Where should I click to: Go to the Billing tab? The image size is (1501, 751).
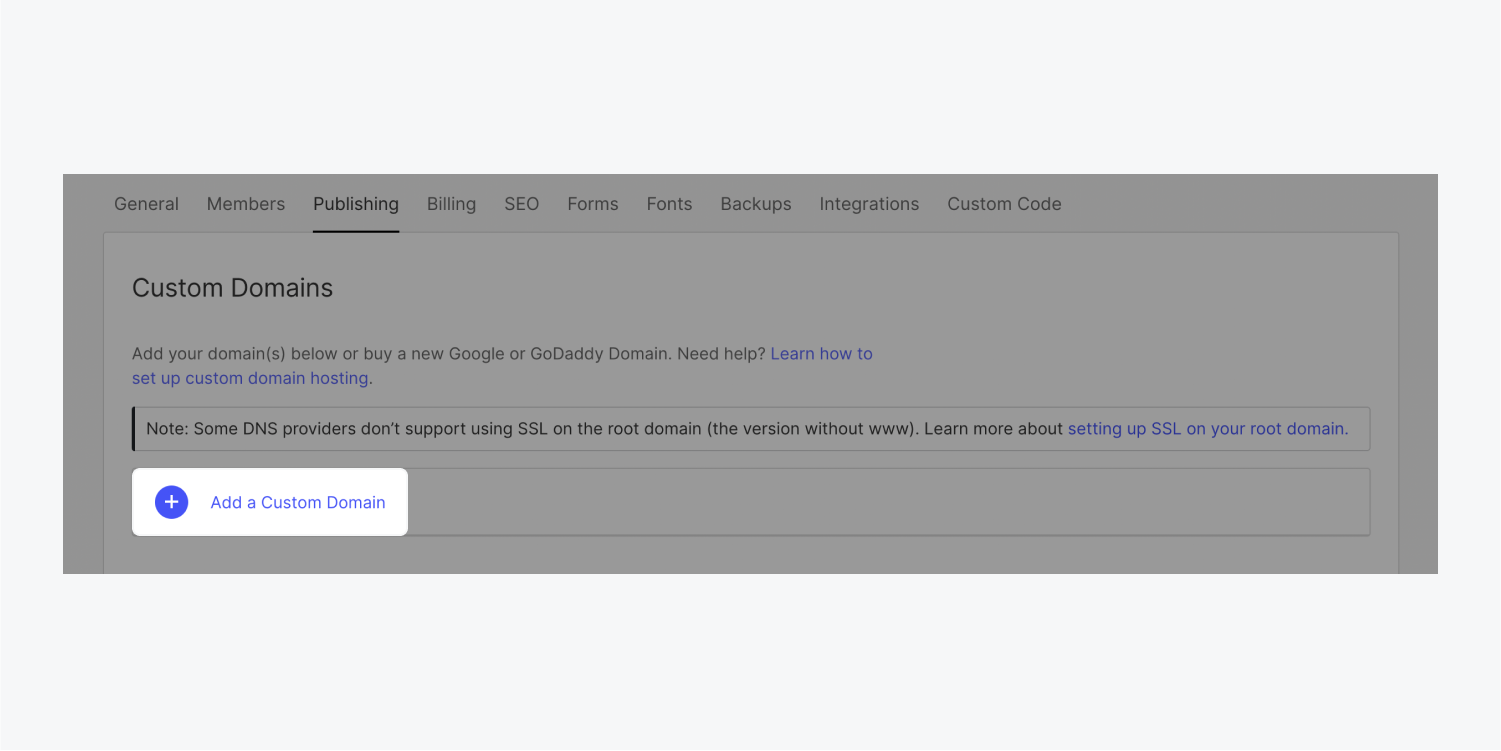coord(451,204)
